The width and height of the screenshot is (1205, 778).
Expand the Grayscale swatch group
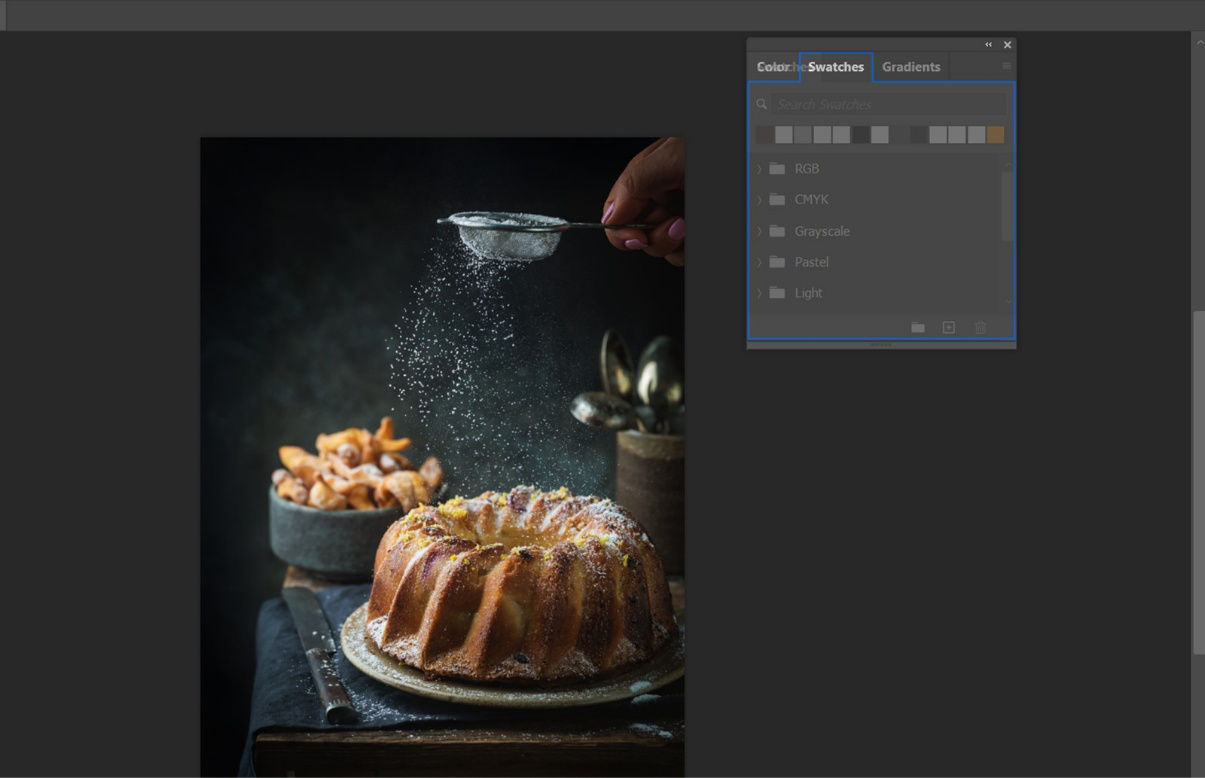coord(759,231)
